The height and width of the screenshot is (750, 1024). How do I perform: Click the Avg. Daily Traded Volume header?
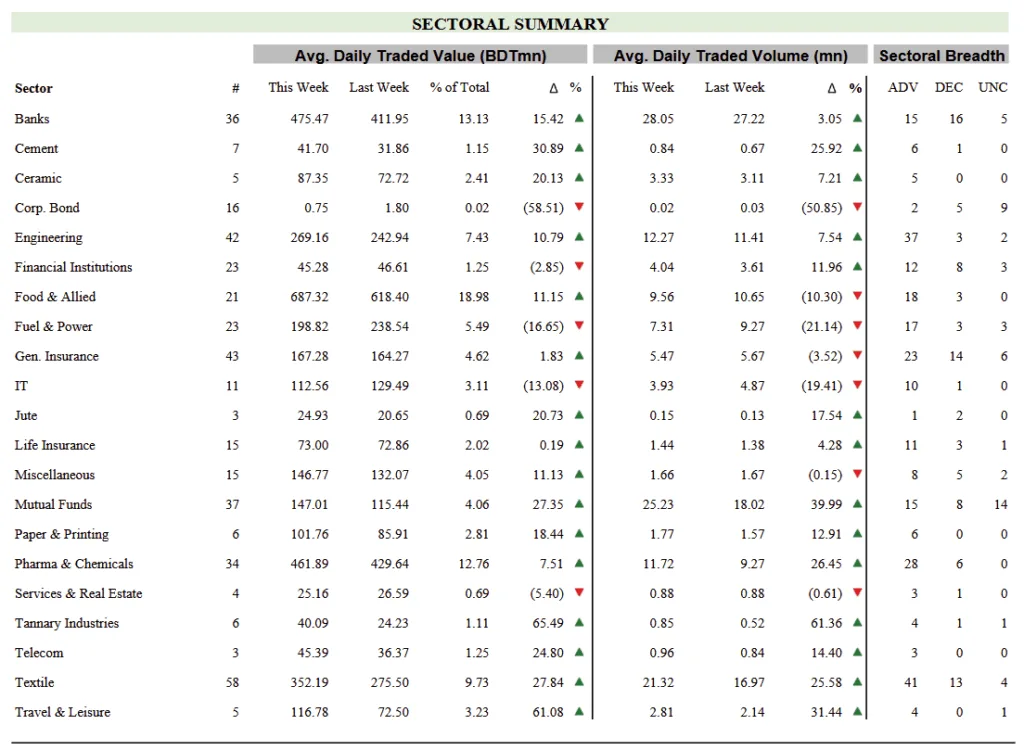point(731,56)
